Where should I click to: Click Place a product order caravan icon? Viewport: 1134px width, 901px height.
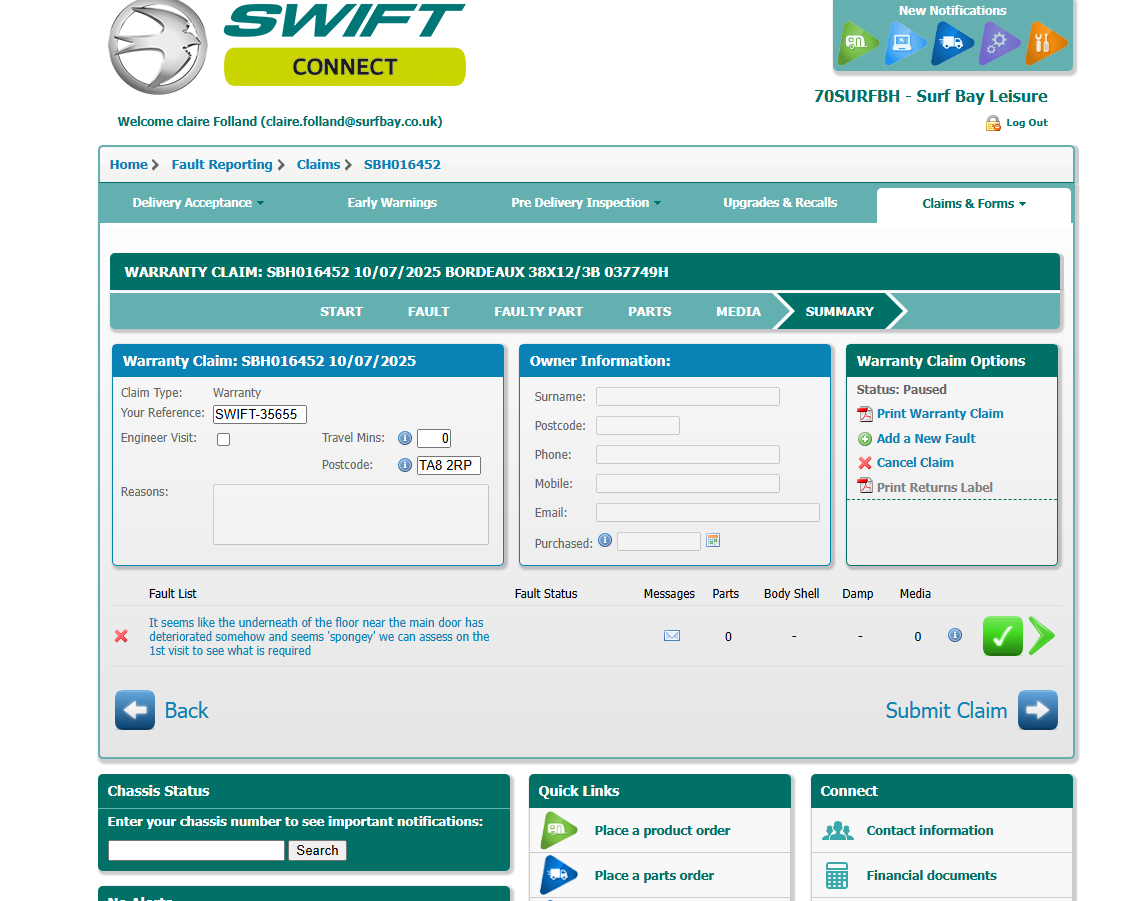pos(558,831)
